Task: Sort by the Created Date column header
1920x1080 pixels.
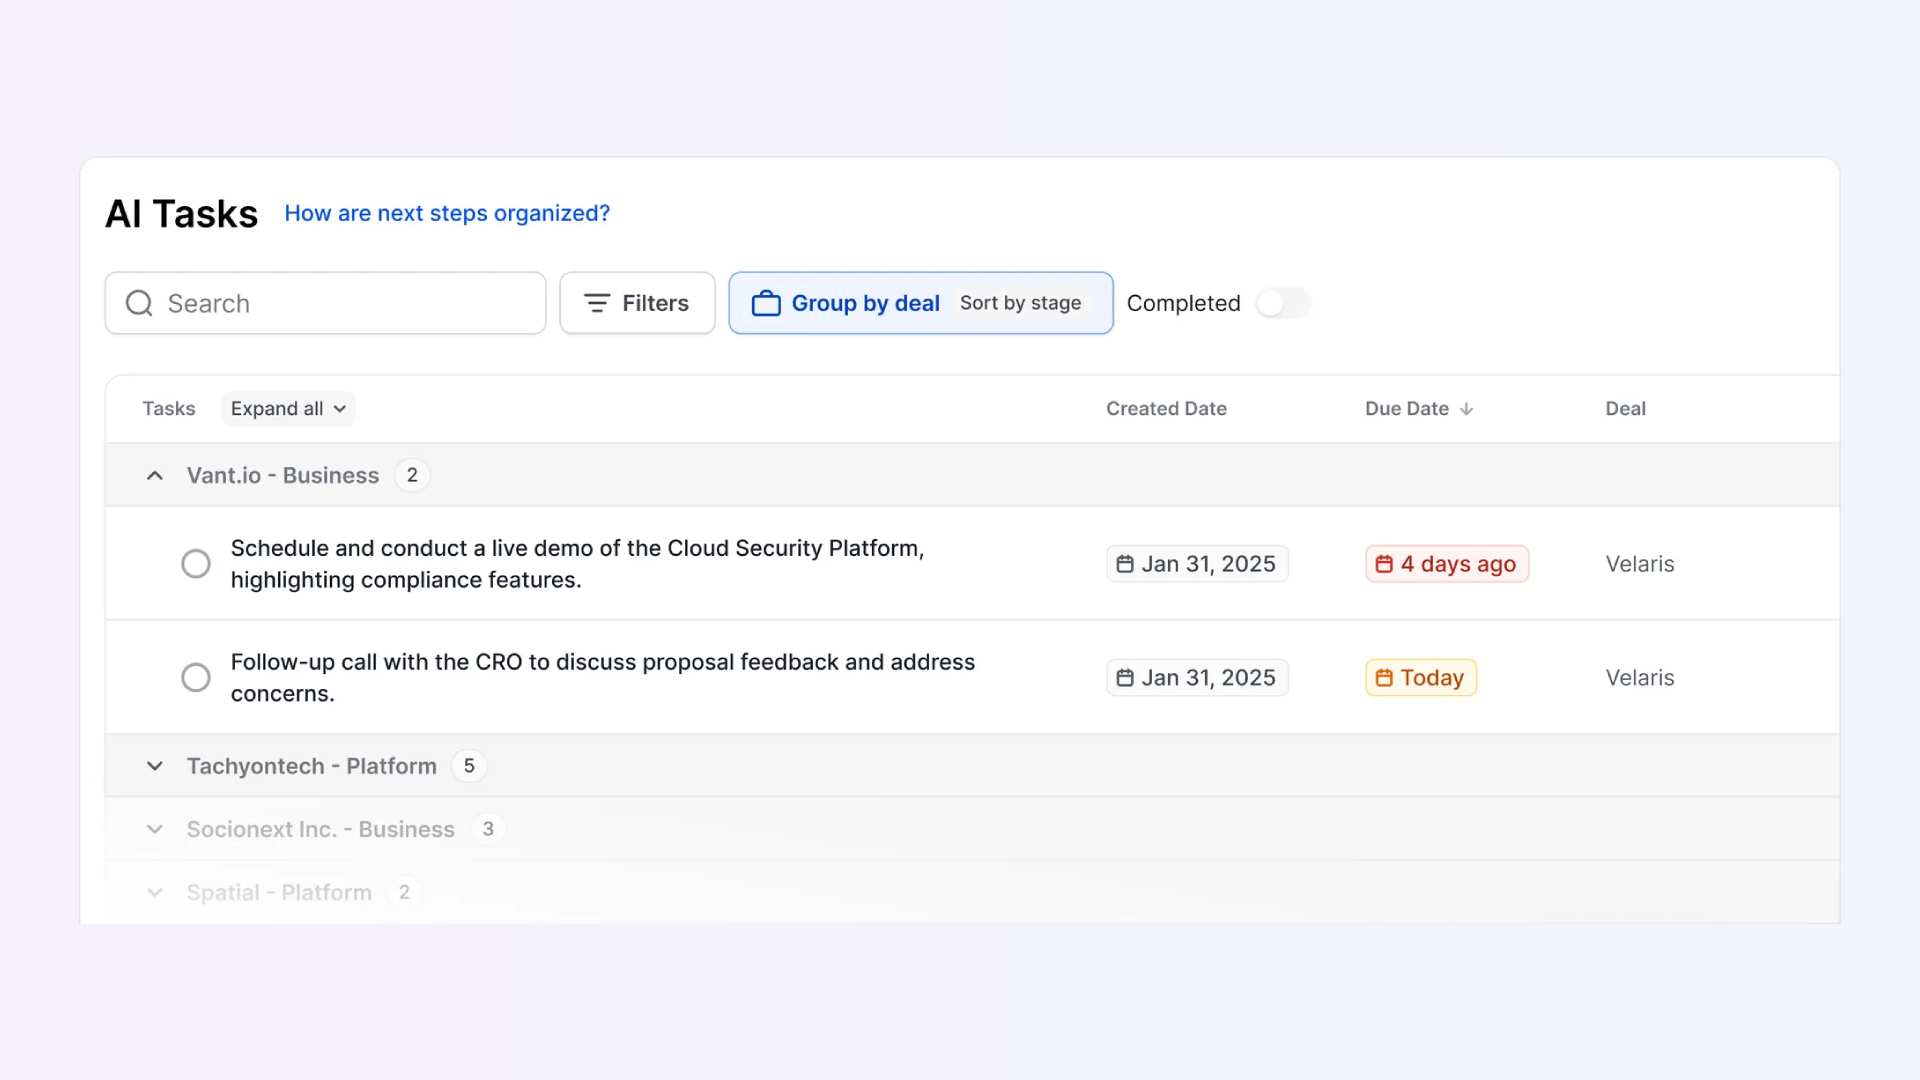Action: [x=1166, y=409]
